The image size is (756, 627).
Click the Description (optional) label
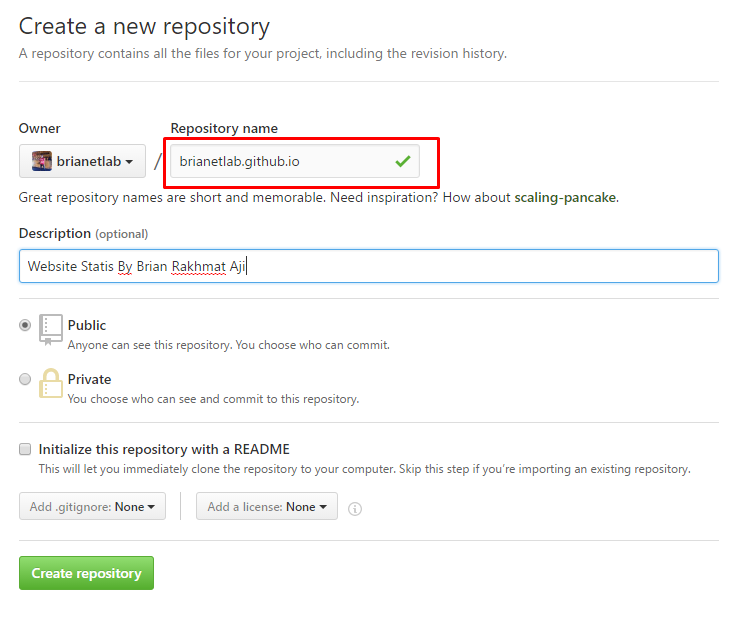83,233
